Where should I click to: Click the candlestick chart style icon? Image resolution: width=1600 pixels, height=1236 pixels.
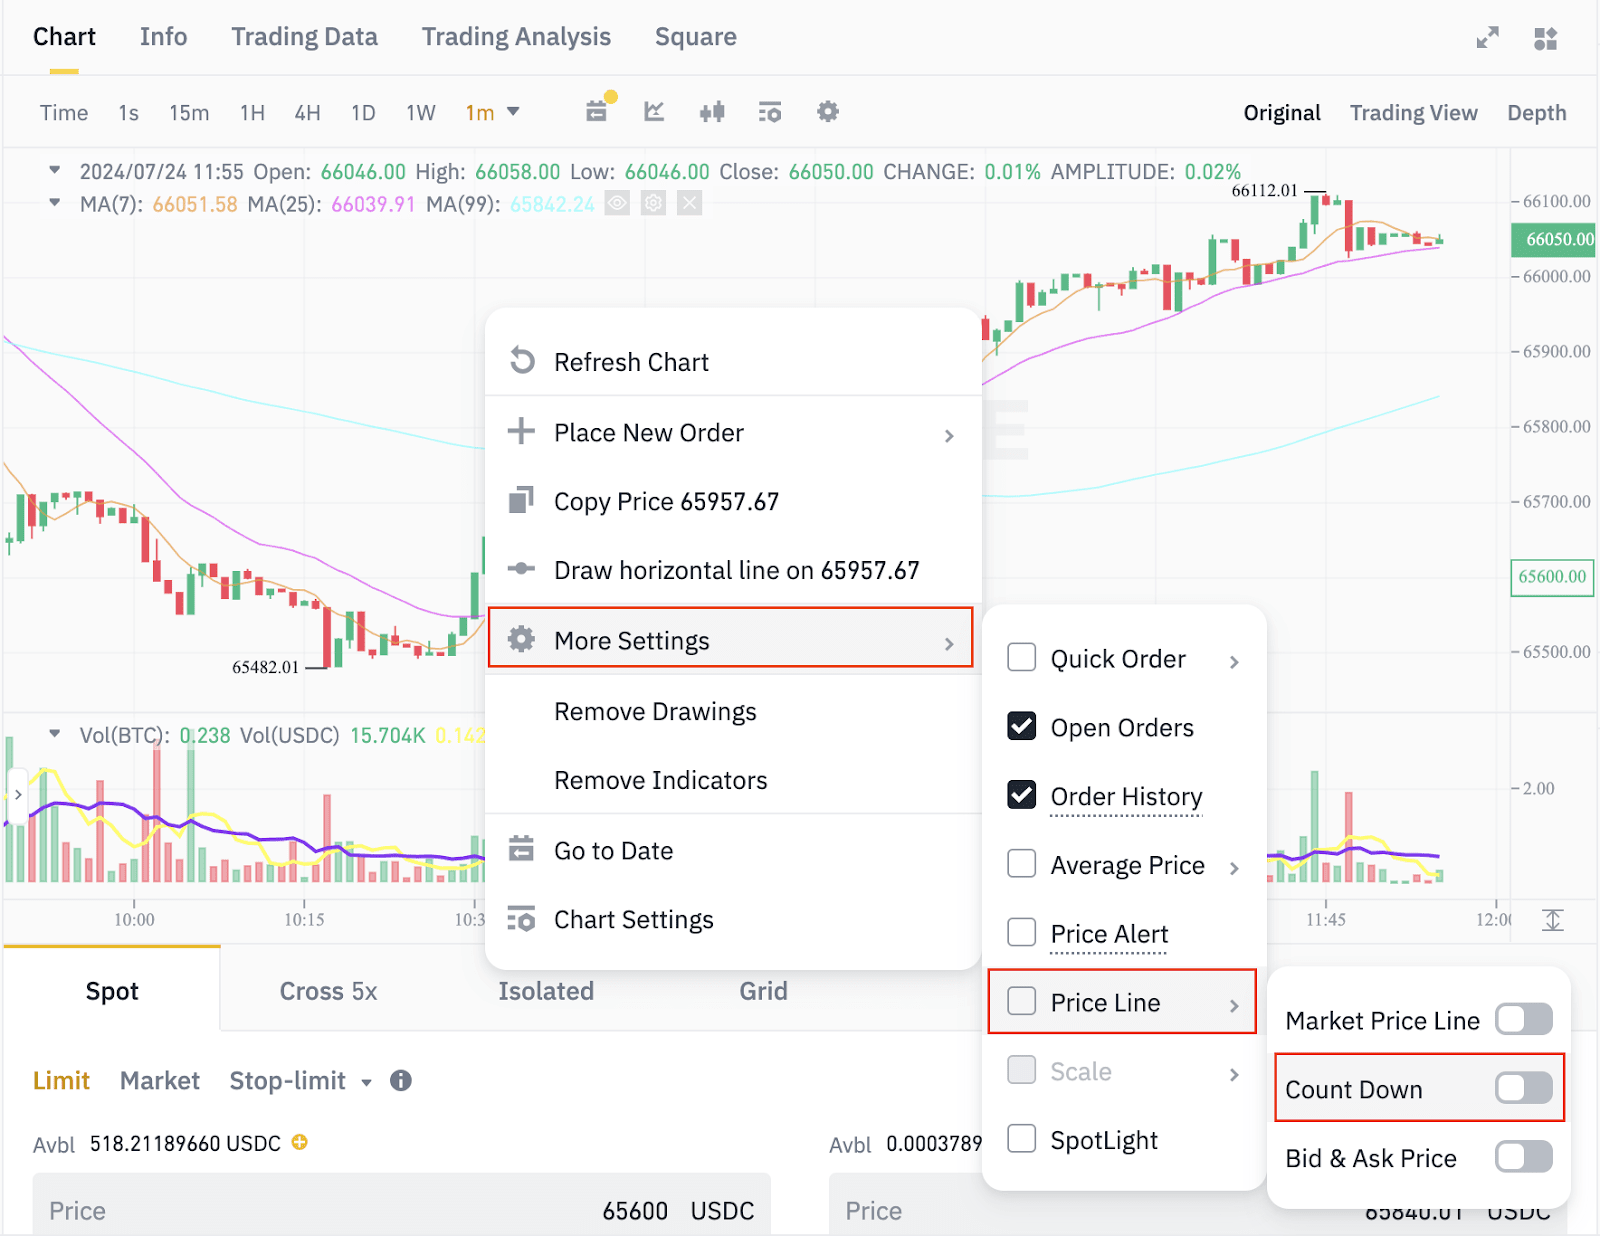click(x=712, y=111)
